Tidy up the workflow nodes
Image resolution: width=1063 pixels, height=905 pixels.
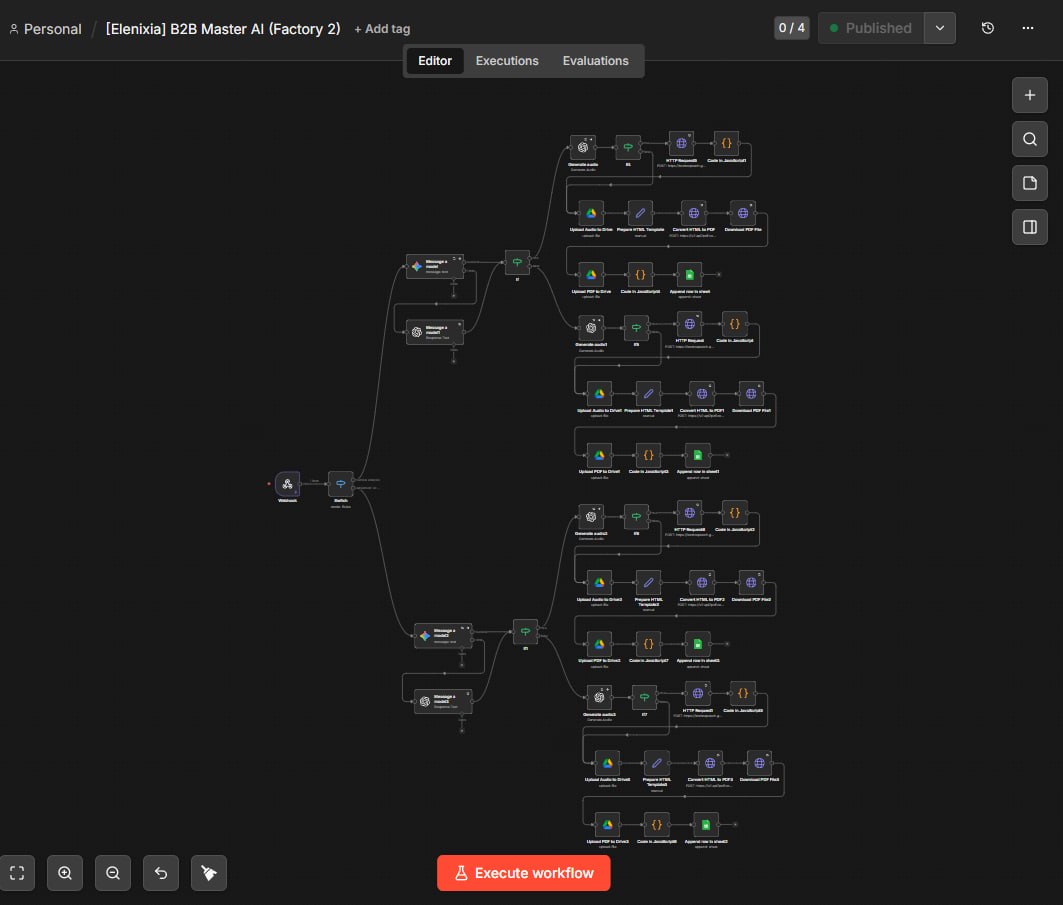pos(209,873)
